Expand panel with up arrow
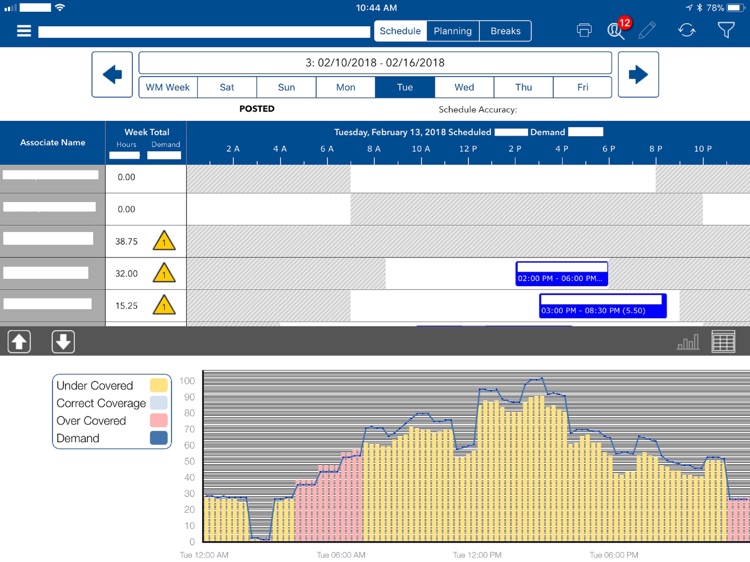This screenshot has width=750, height=562. pyautogui.click(x=20, y=342)
